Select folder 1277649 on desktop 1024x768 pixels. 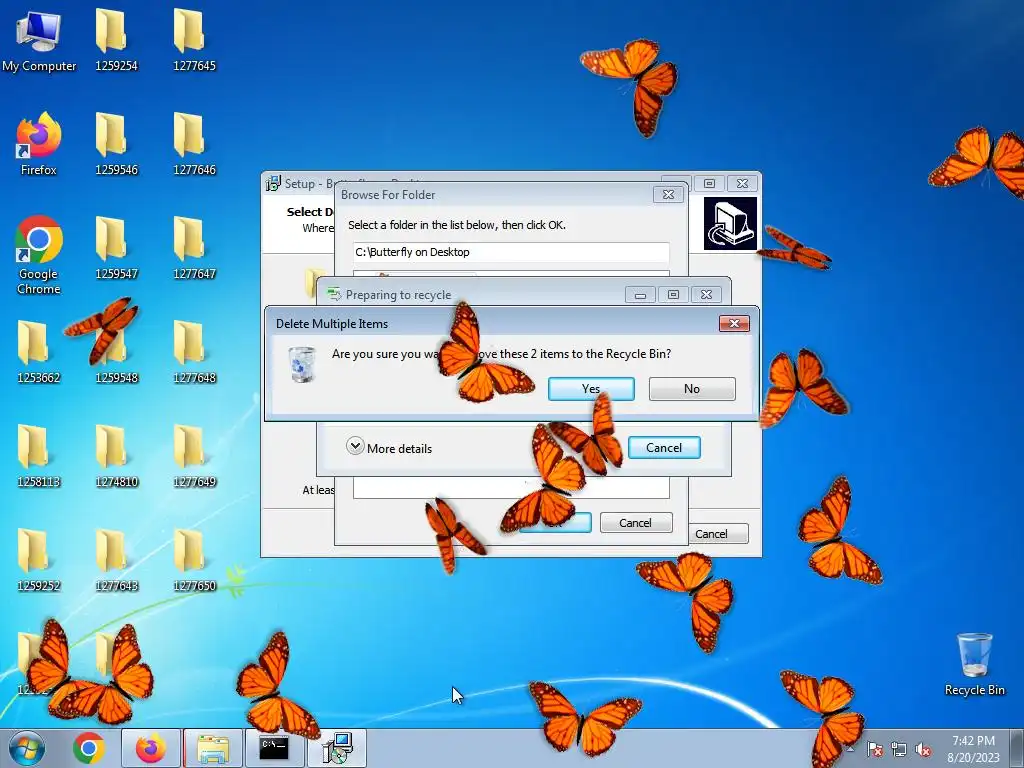pyautogui.click(x=194, y=457)
